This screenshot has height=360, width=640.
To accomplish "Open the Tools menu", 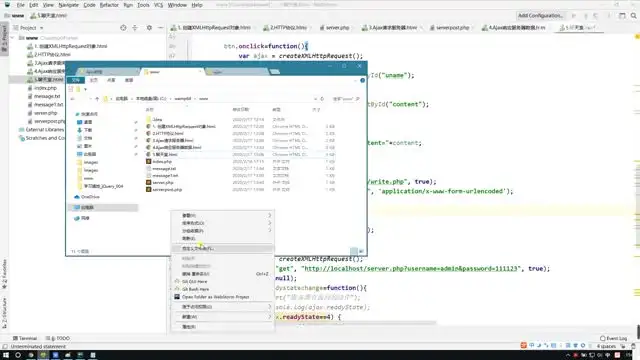I will [143, 5].
